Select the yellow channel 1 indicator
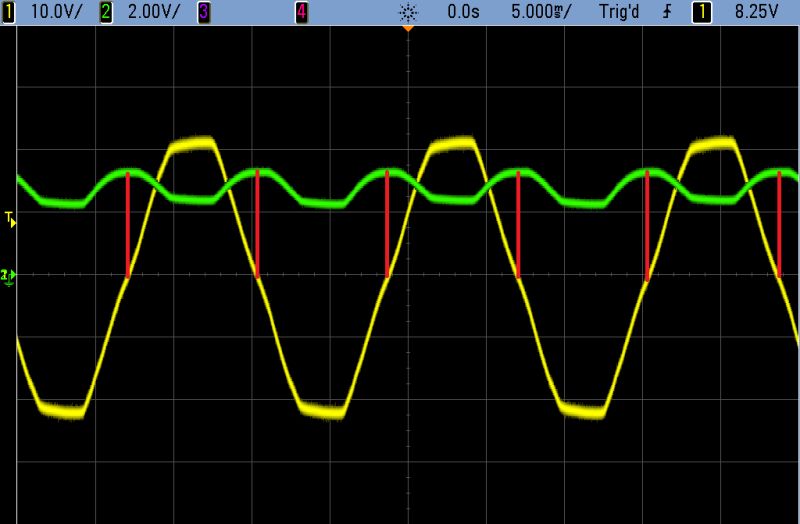Viewport: 800px width, 524px height. tap(9, 12)
